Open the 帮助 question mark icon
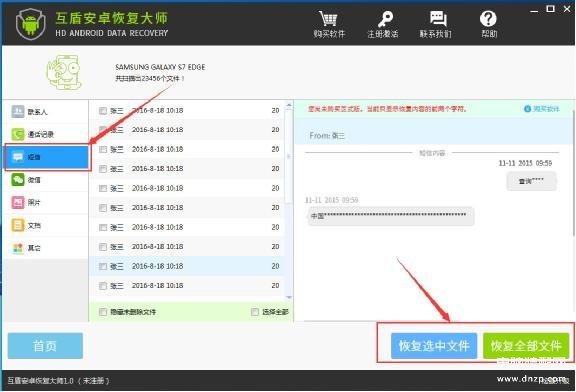Viewport: 576px width, 392px height. pos(488,19)
